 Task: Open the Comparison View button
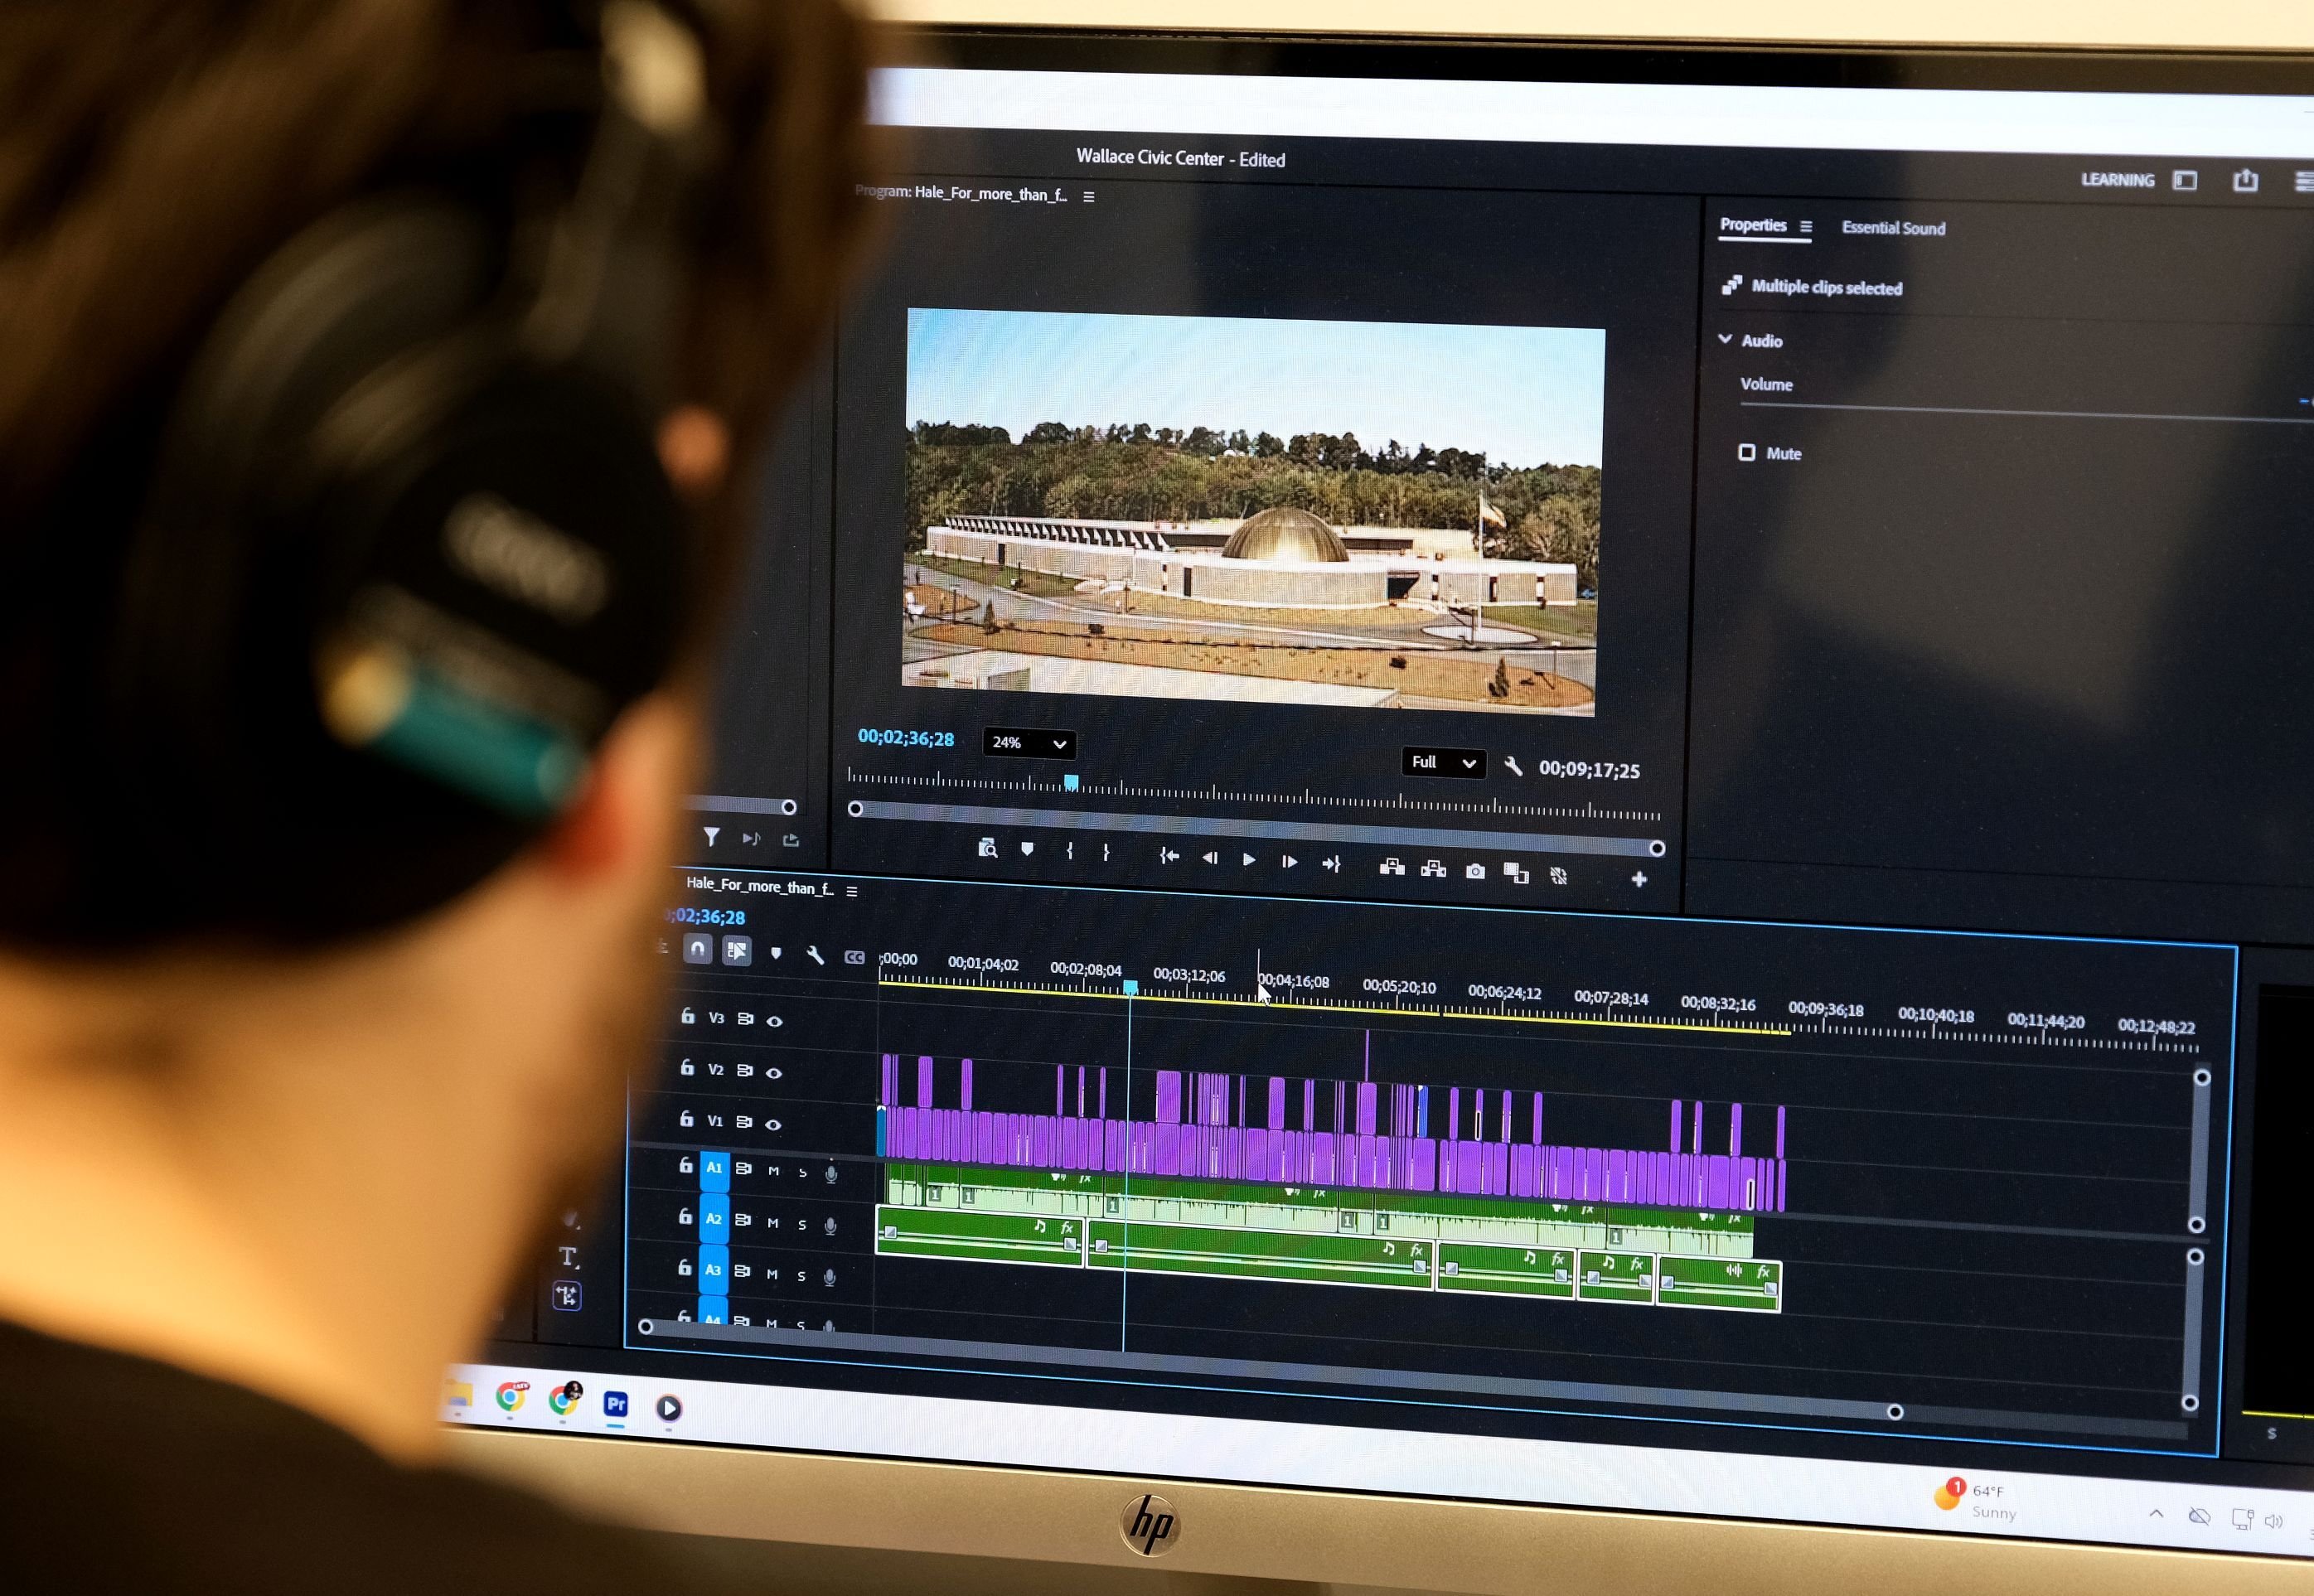point(1516,873)
